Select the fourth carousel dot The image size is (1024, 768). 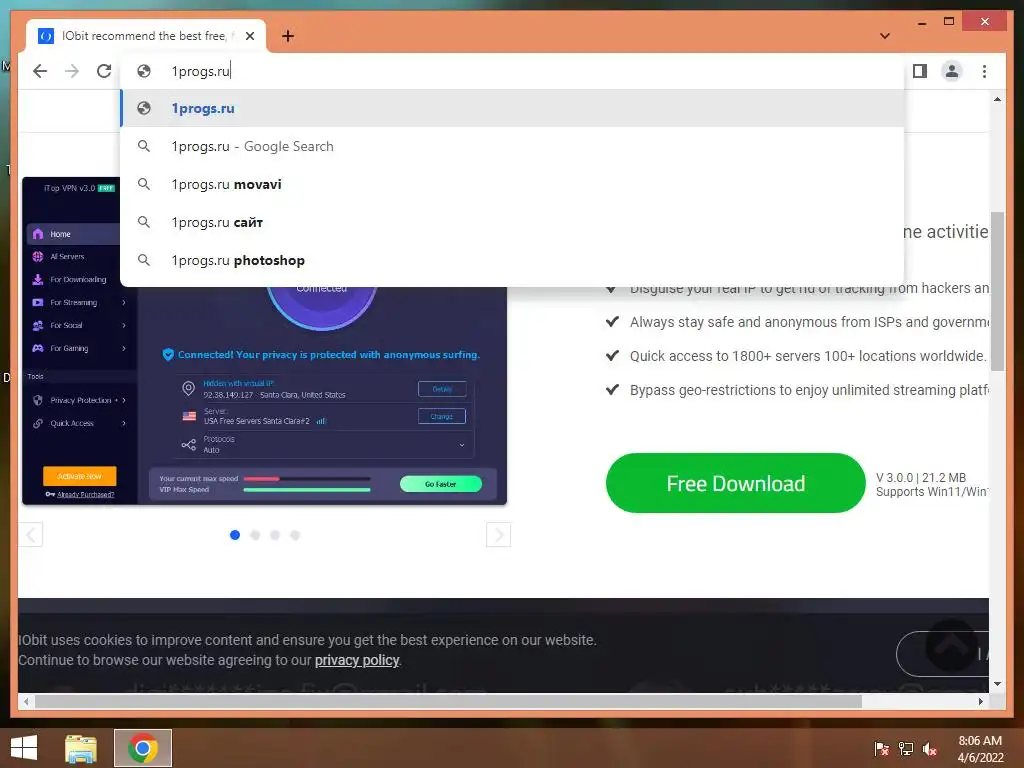(295, 535)
